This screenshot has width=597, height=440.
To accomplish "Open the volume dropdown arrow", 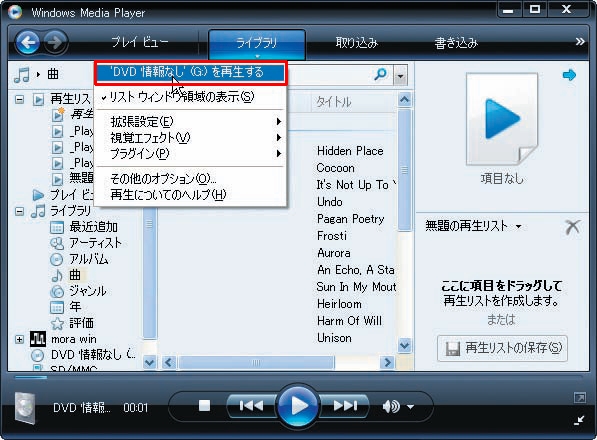I will click(410, 407).
